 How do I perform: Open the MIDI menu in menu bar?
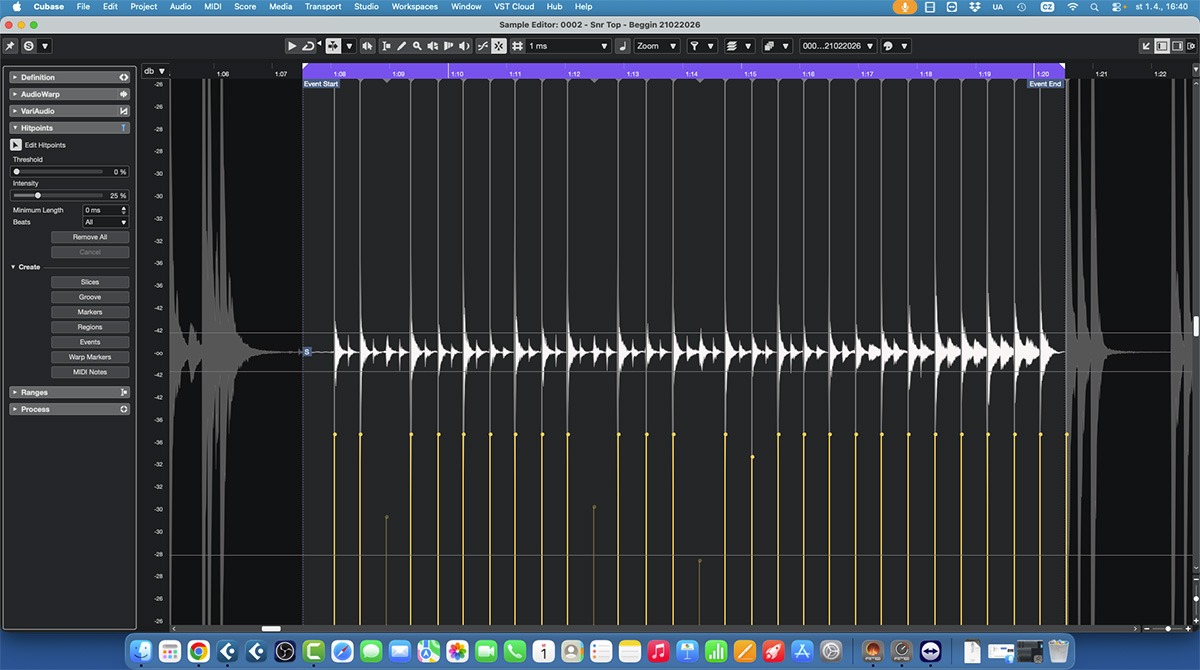tap(212, 7)
